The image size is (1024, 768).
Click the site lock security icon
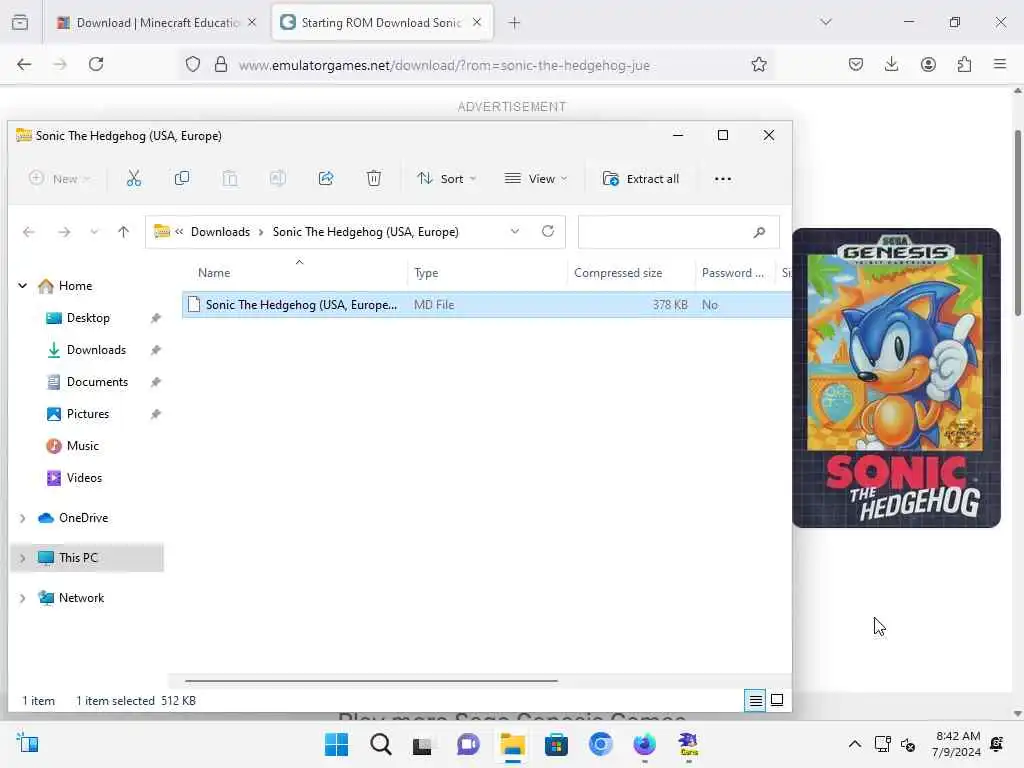[221, 64]
